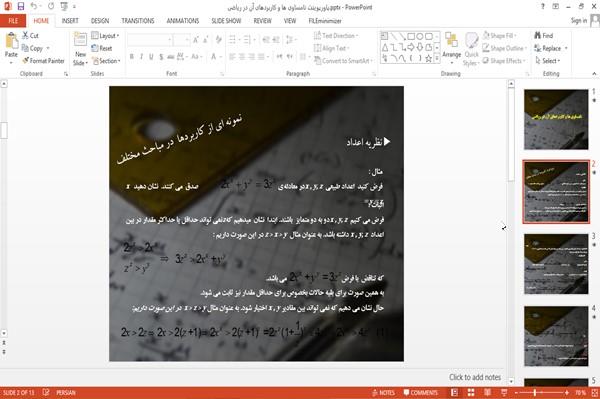Click the PERSIAN language indicator

(66, 392)
